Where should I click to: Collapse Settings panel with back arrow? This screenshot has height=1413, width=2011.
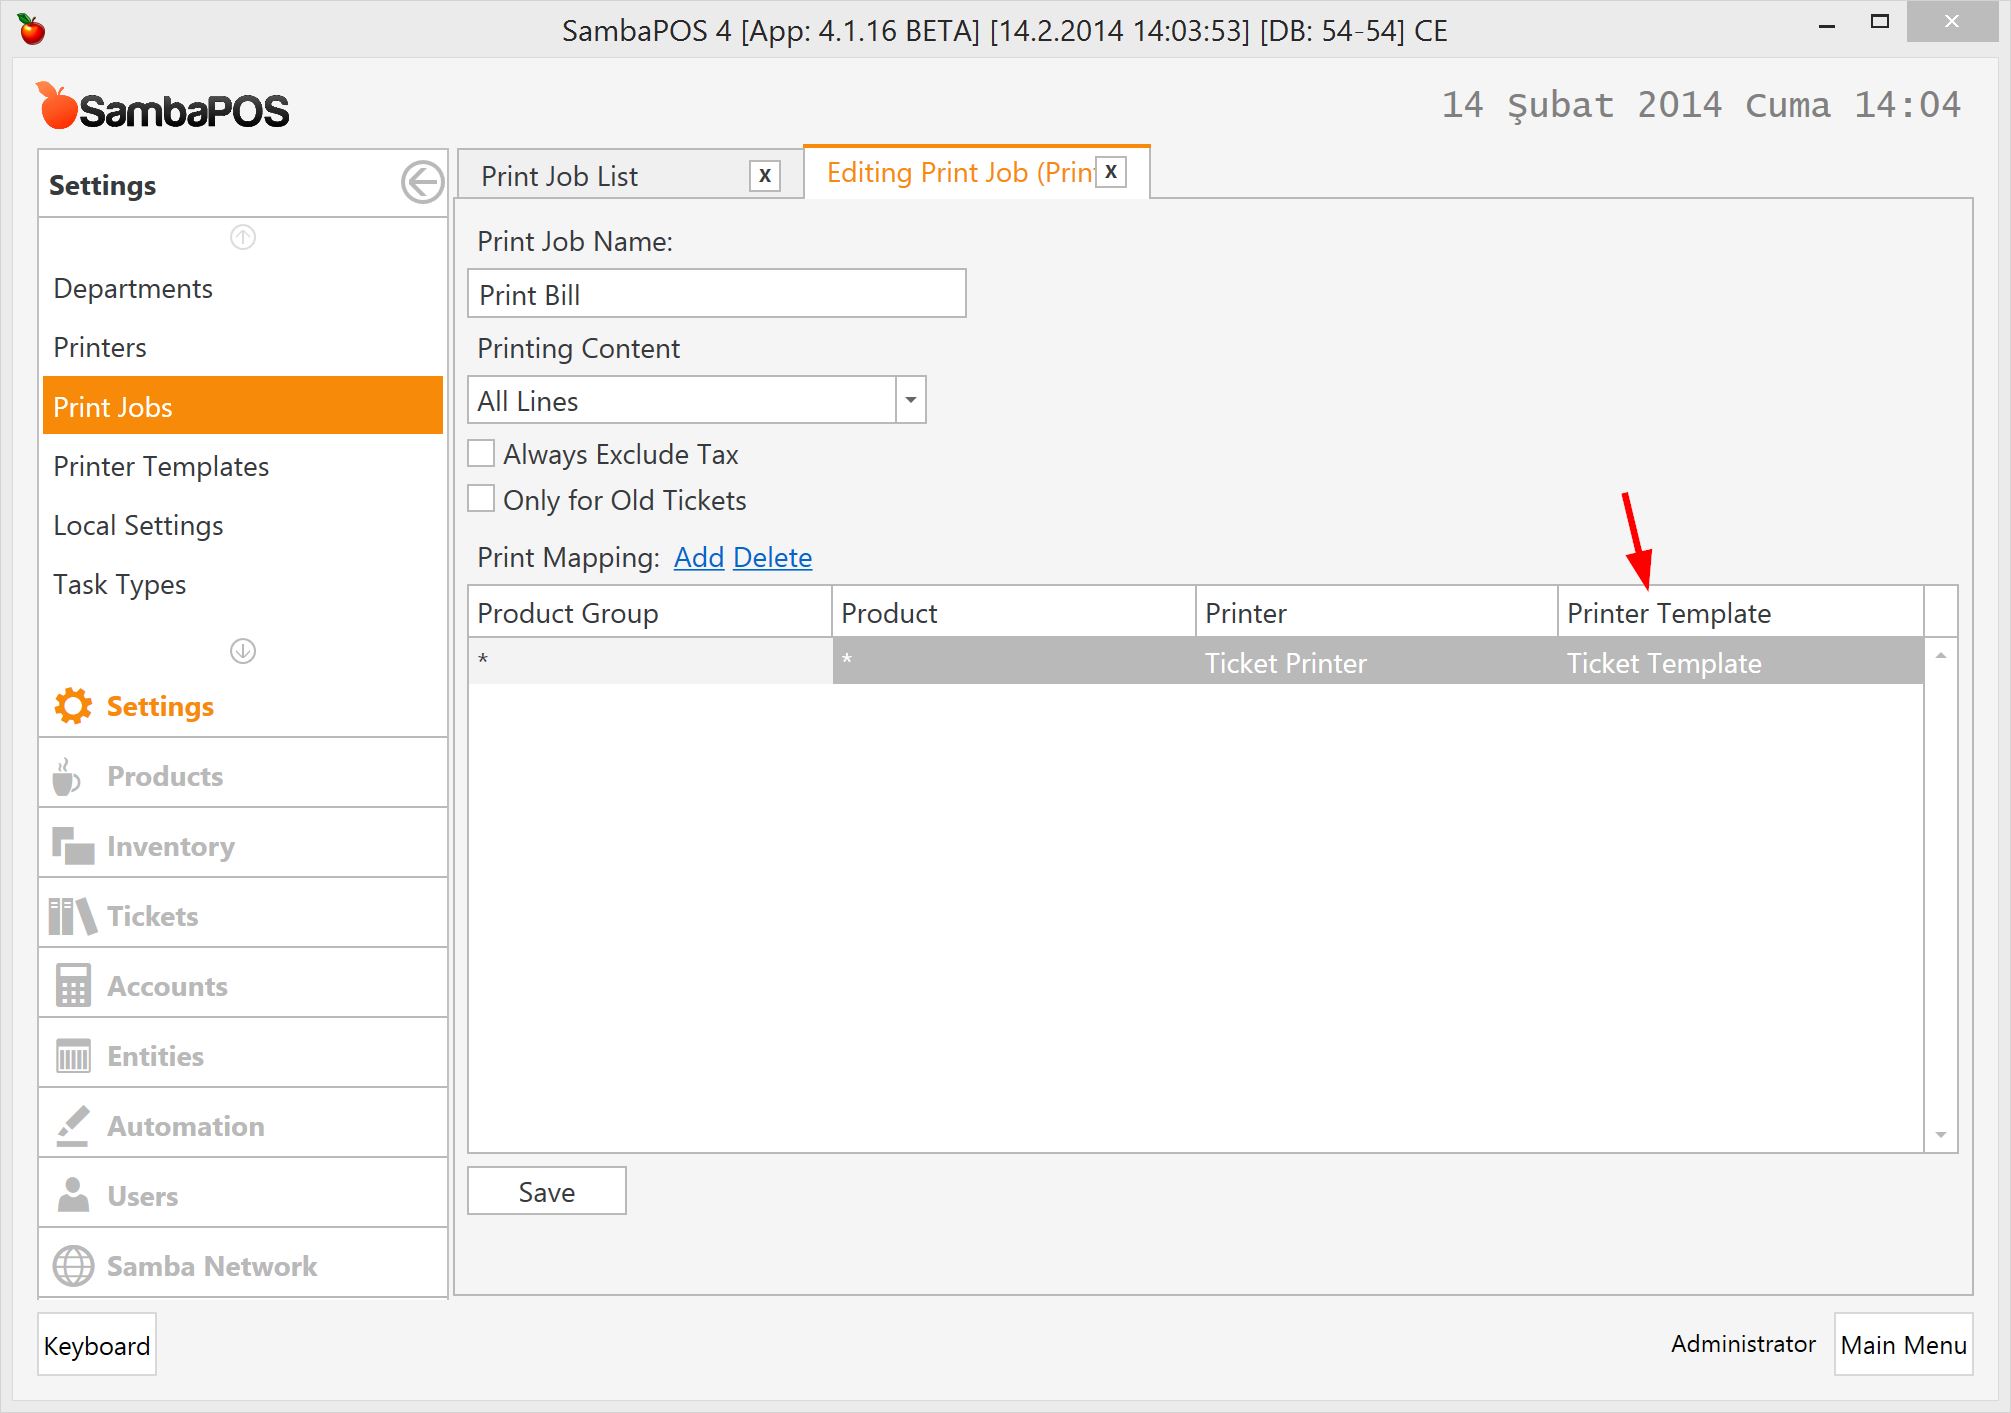tap(422, 183)
